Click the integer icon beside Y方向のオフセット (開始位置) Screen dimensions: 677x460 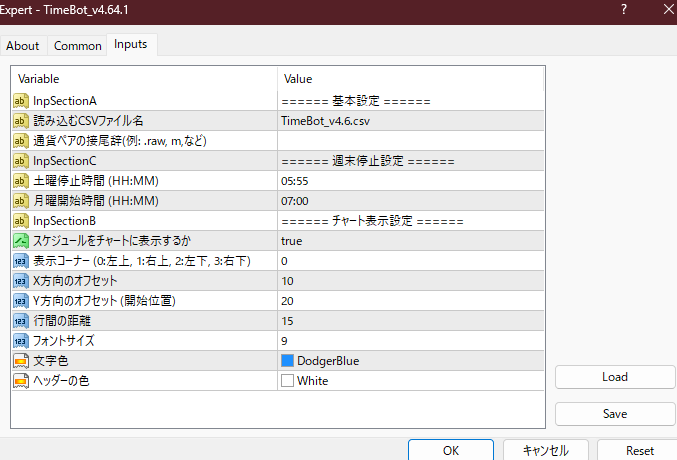point(21,301)
